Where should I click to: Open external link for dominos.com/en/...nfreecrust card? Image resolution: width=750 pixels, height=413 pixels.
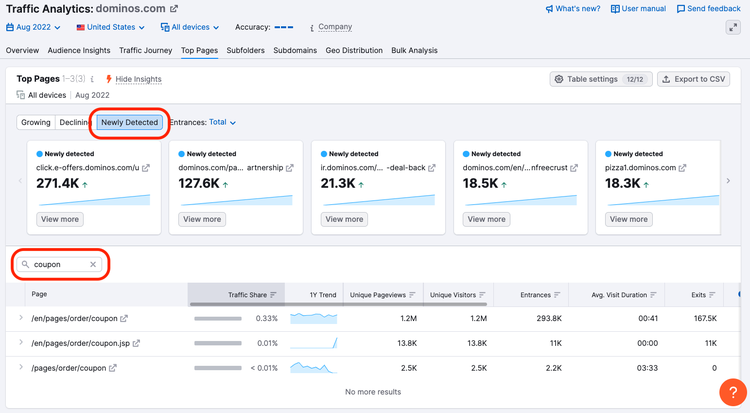click(x=574, y=168)
